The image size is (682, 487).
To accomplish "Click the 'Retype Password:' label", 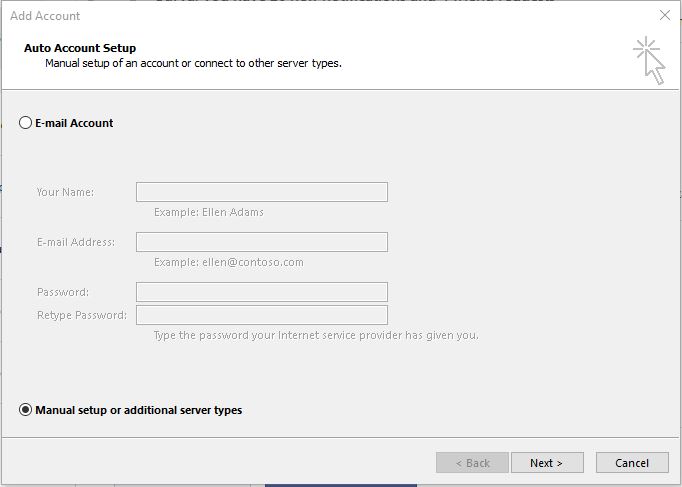I will (x=82, y=315).
